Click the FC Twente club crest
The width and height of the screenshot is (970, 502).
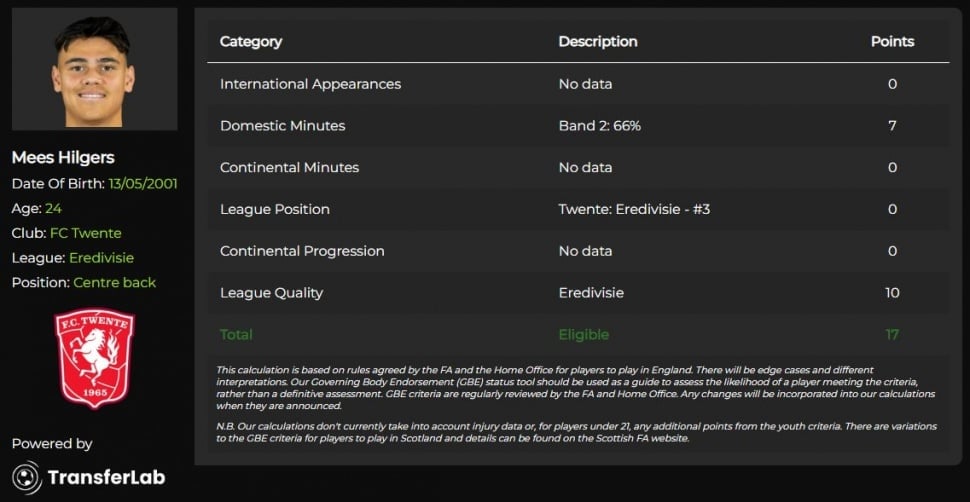[x=94, y=358]
